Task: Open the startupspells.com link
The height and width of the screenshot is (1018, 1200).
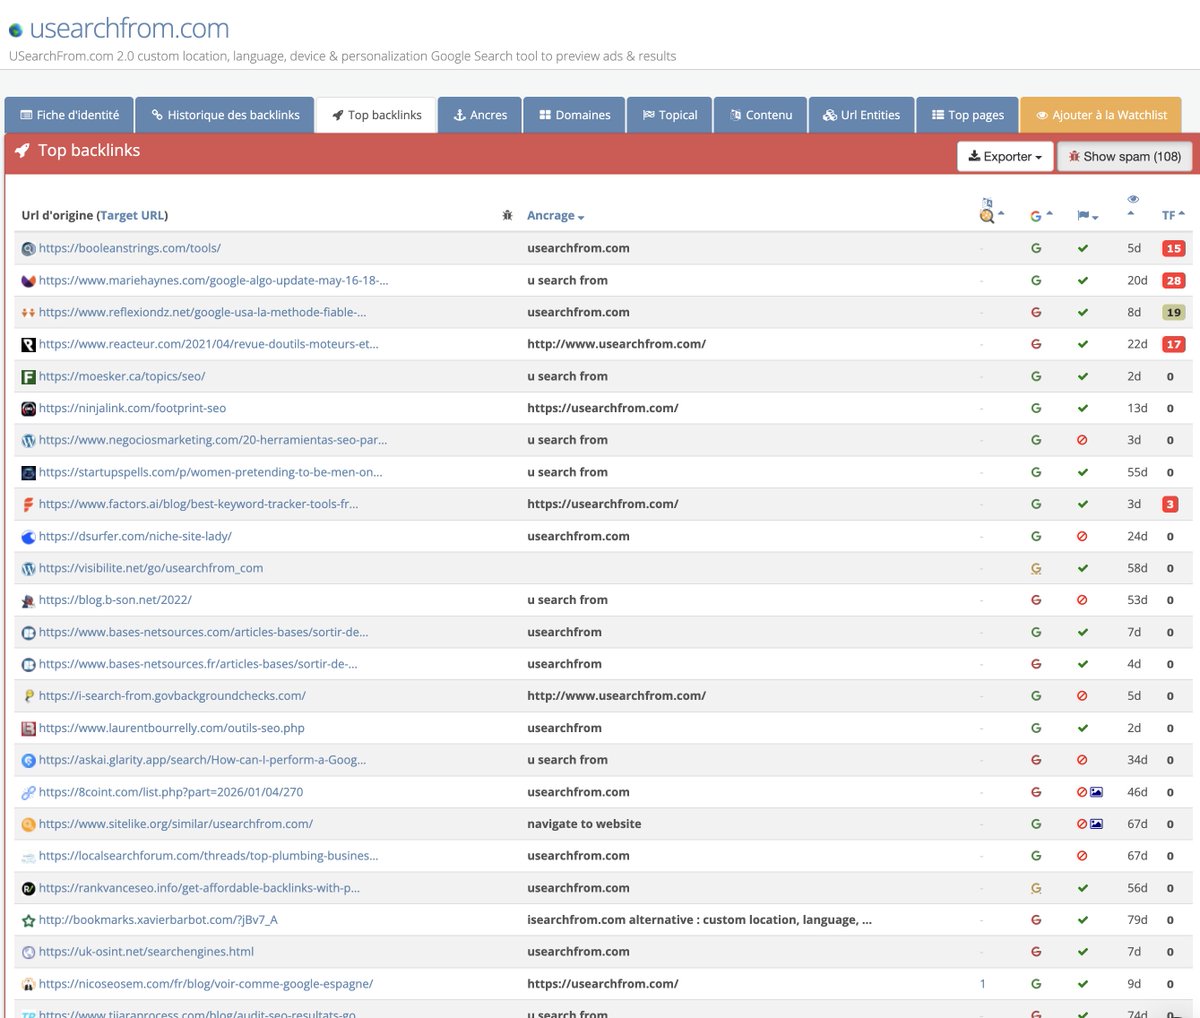Action: pyautogui.click(x=211, y=472)
